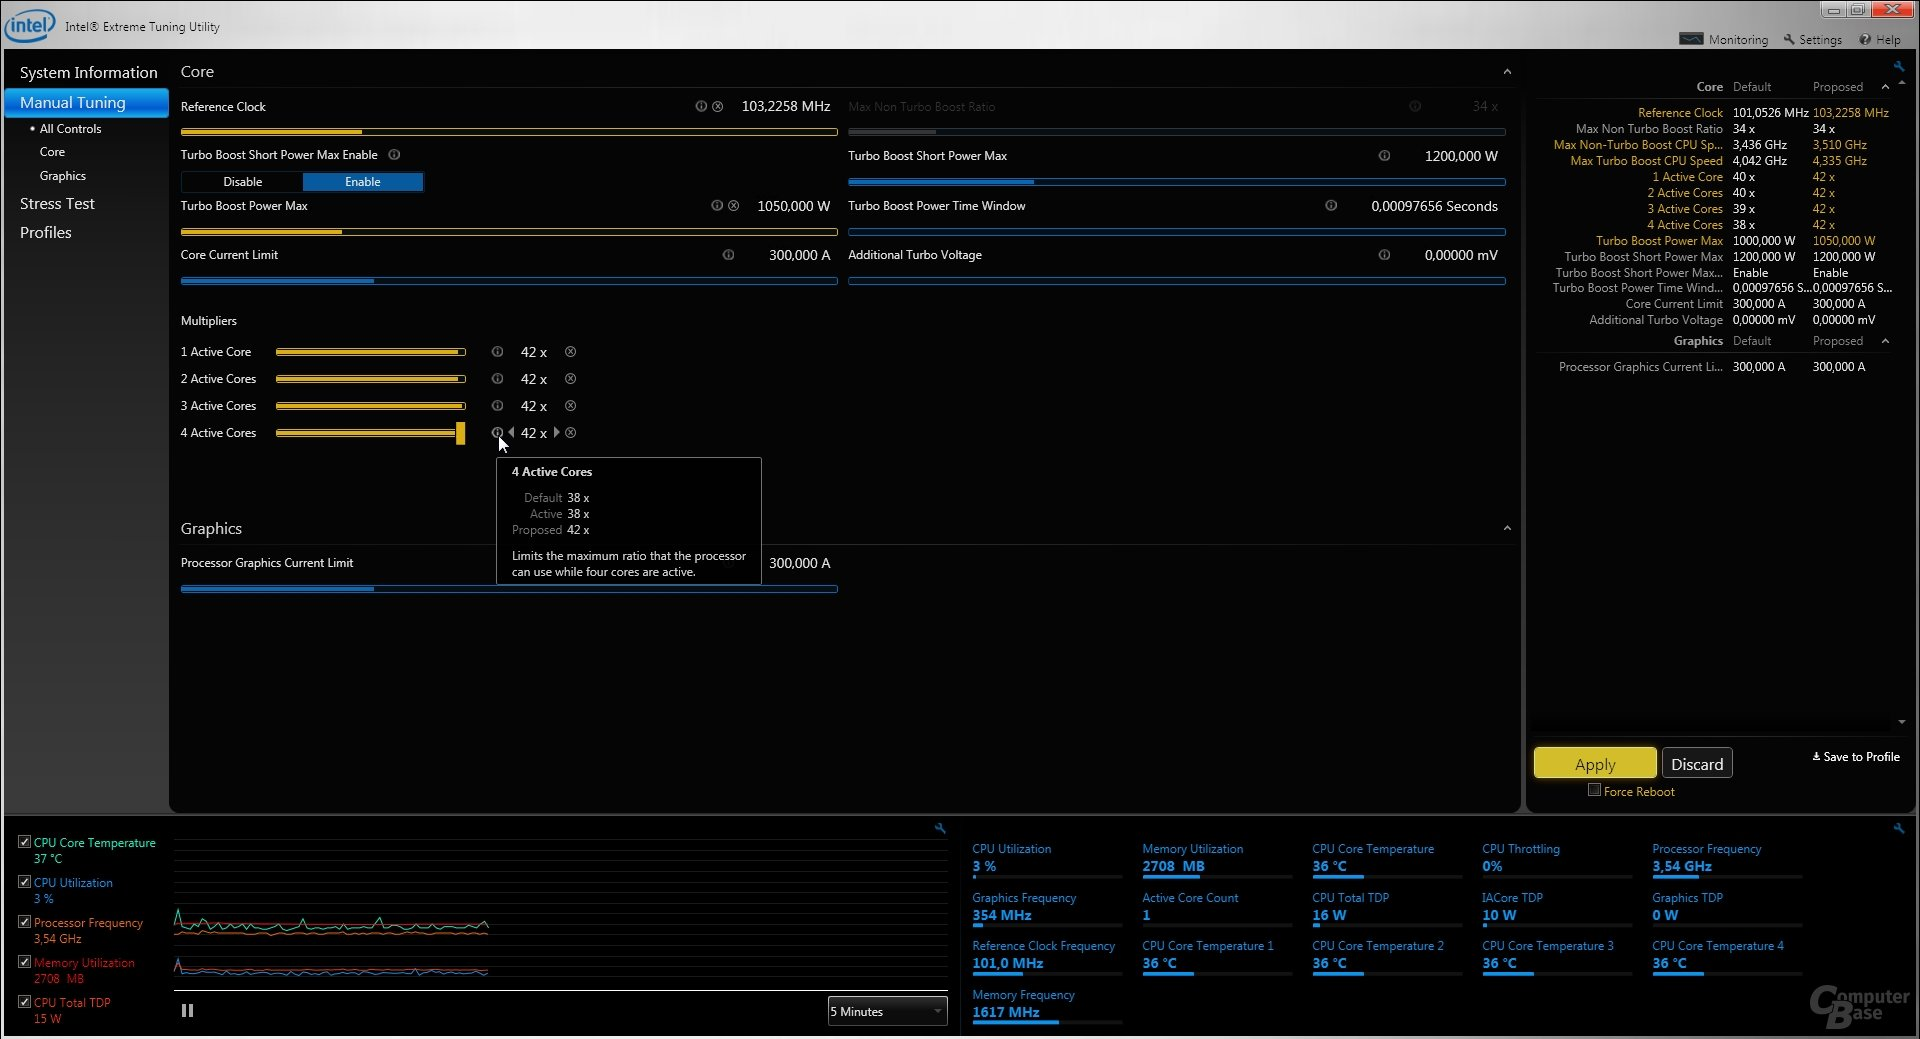Toggle the CPU Core Temperature graph checkbox
The image size is (1920, 1039).
25,842
